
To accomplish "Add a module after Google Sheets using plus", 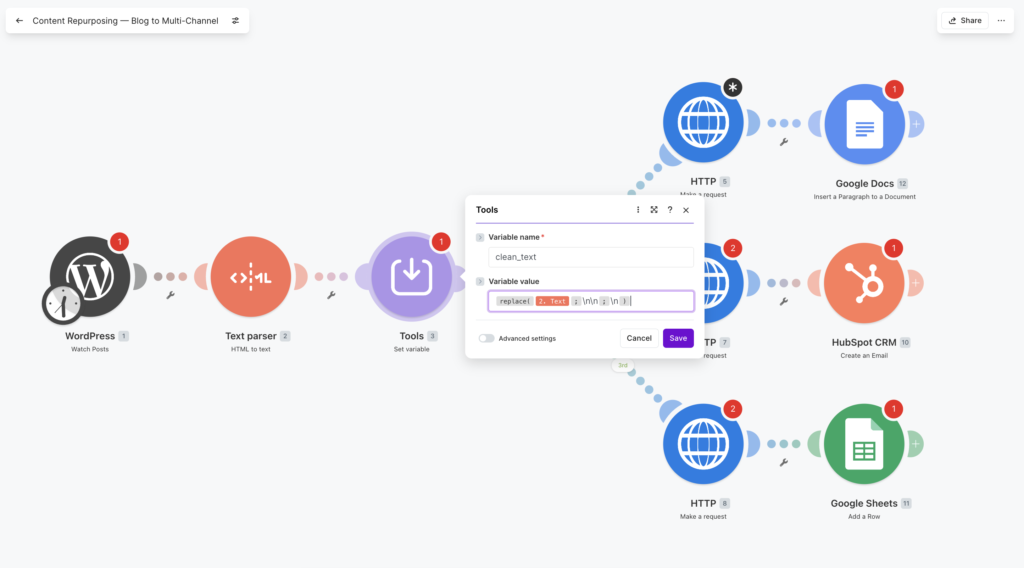I will pyautogui.click(x=916, y=444).
